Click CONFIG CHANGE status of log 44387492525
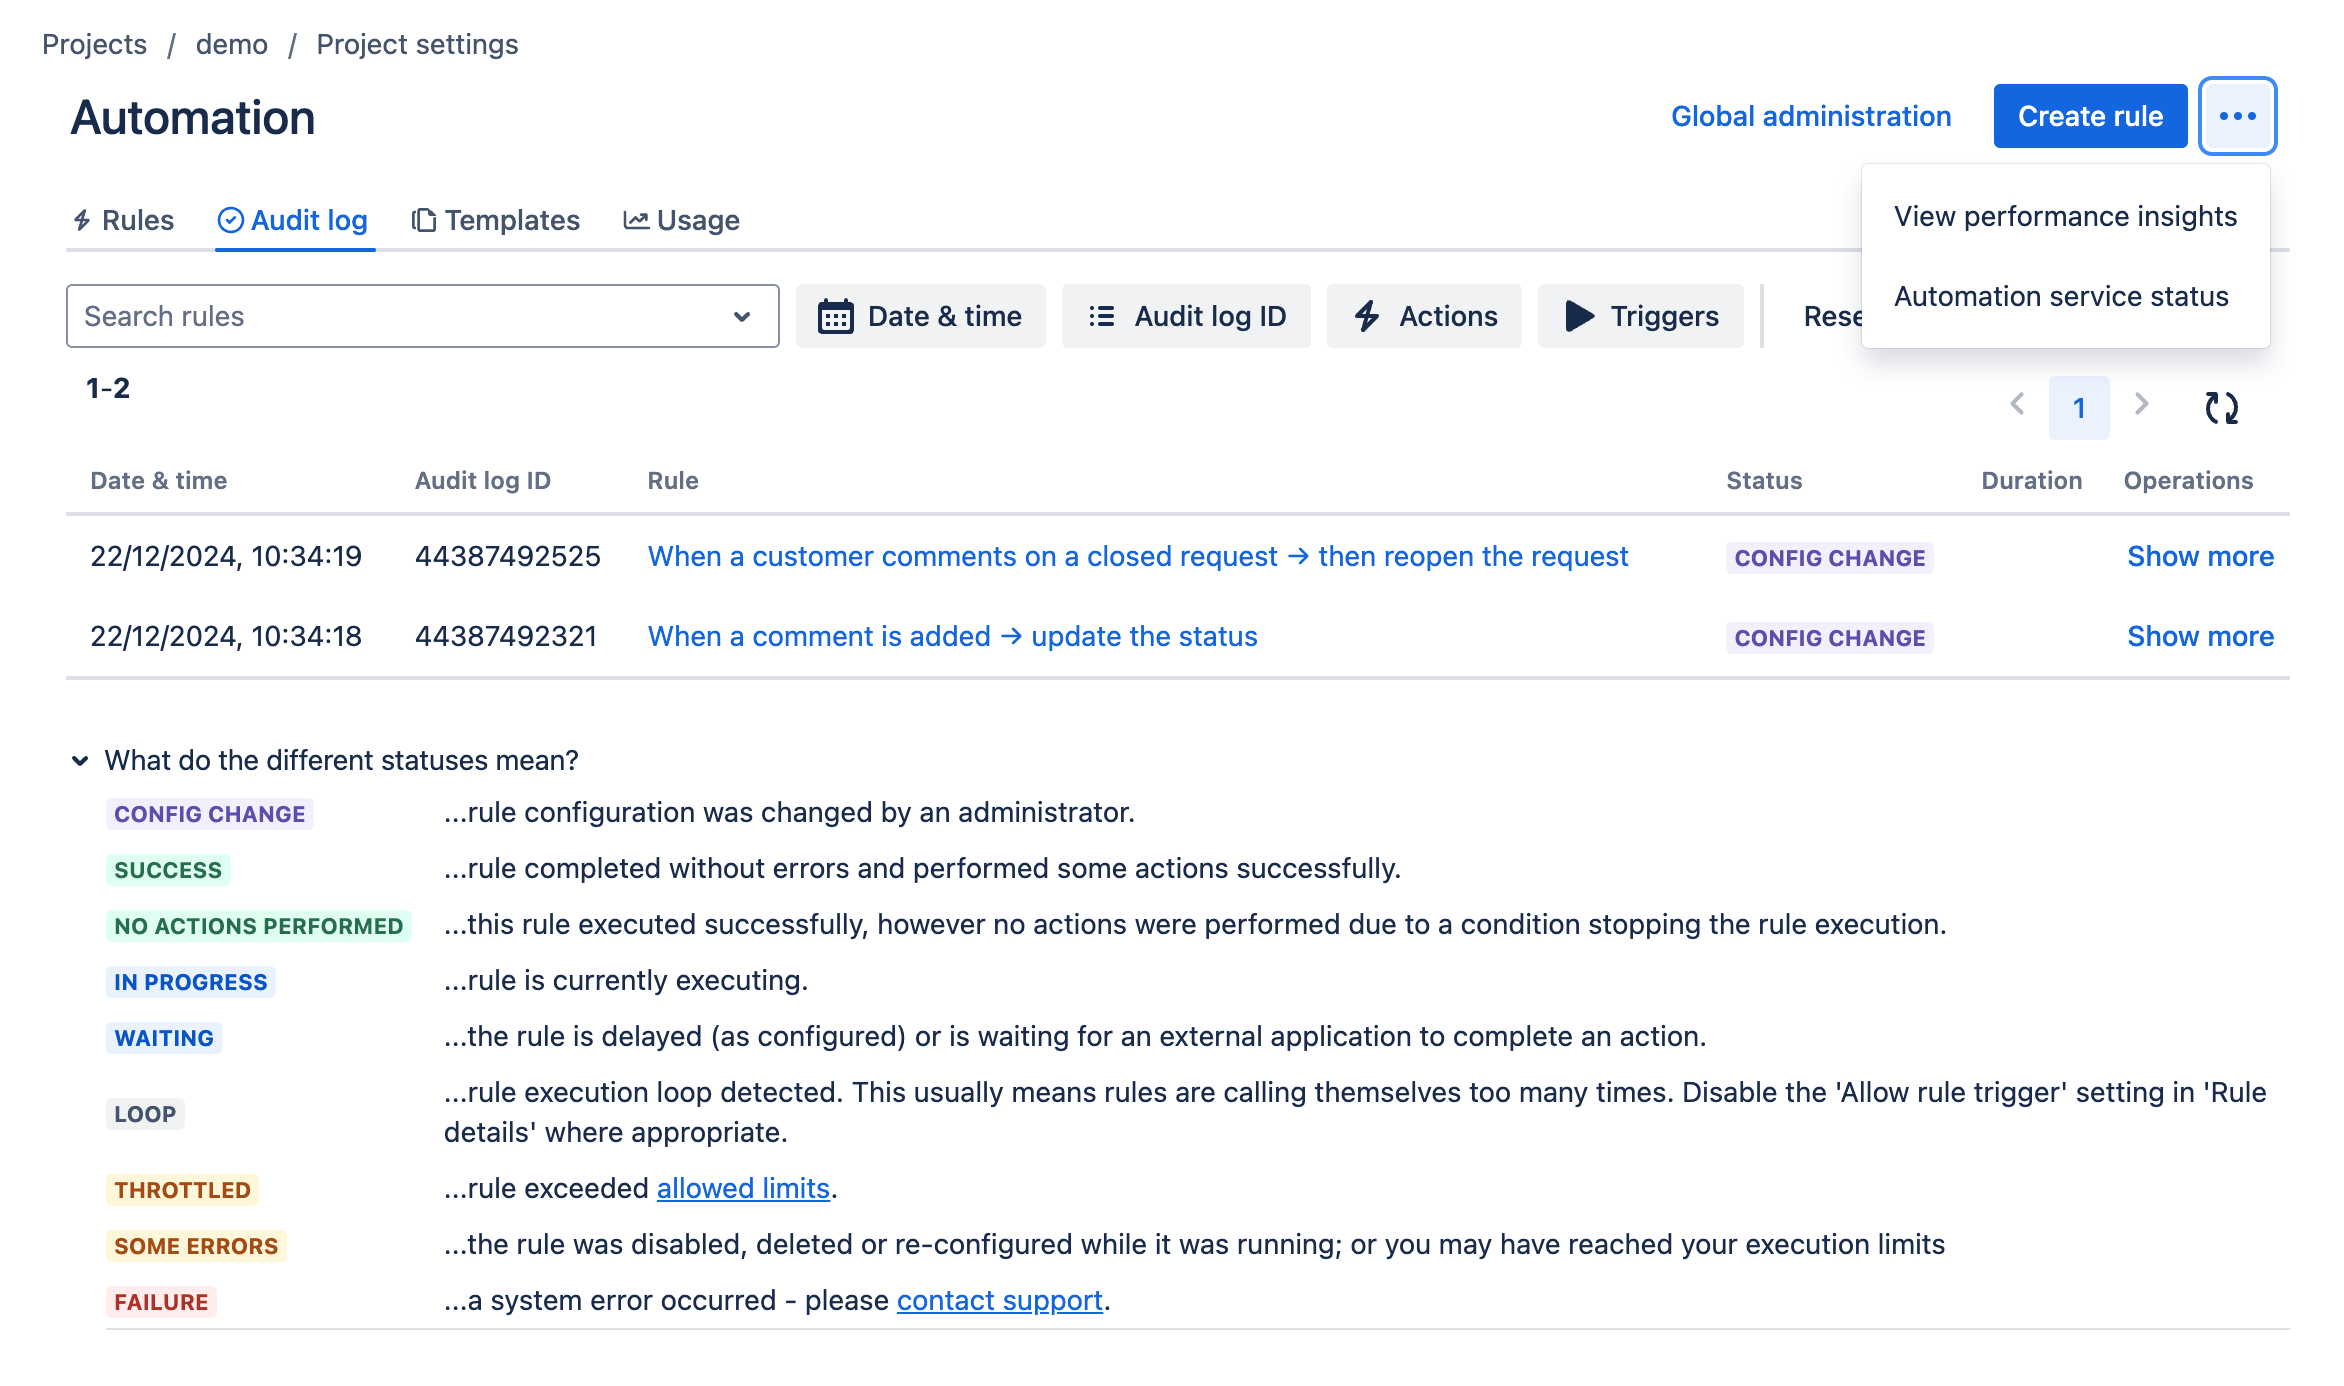The height and width of the screenshot is (1386, 2344). 1829,557
